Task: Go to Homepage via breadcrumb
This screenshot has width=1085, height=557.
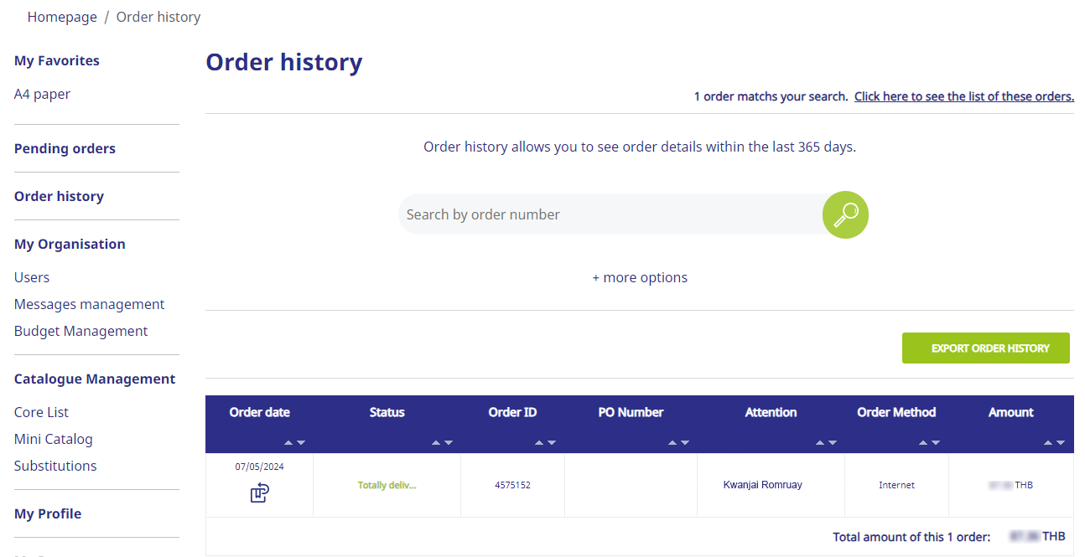Action: click(x=62, y=17)
